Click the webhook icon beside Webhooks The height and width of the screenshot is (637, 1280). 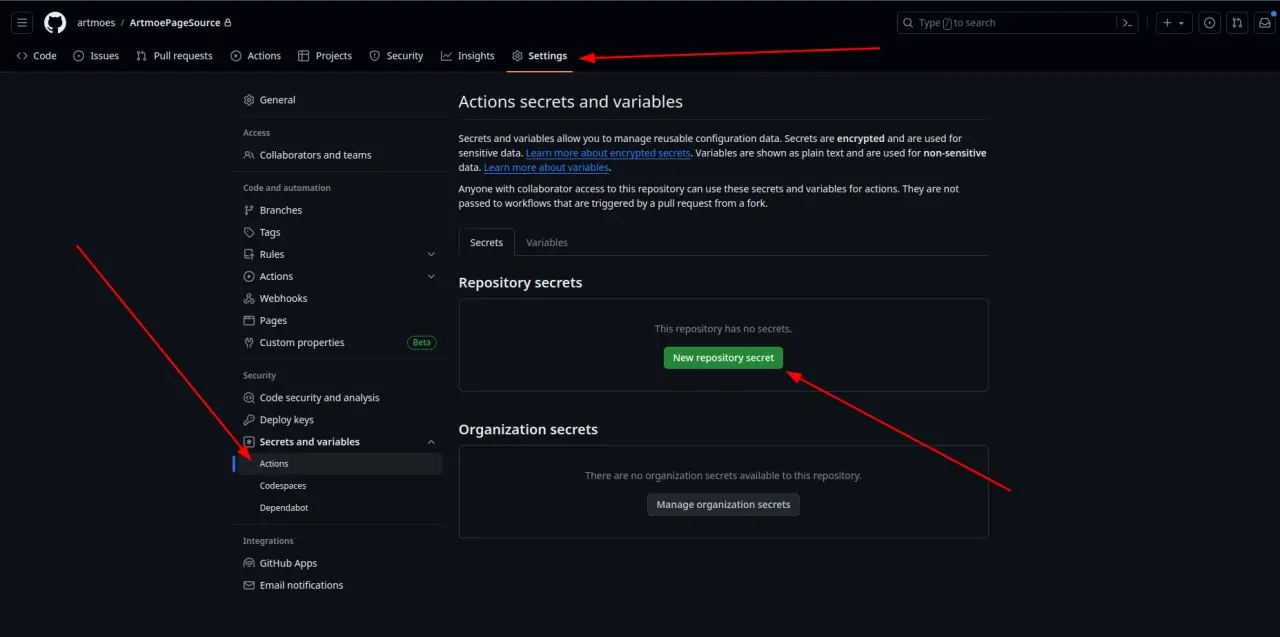click(x=249, y=298)
